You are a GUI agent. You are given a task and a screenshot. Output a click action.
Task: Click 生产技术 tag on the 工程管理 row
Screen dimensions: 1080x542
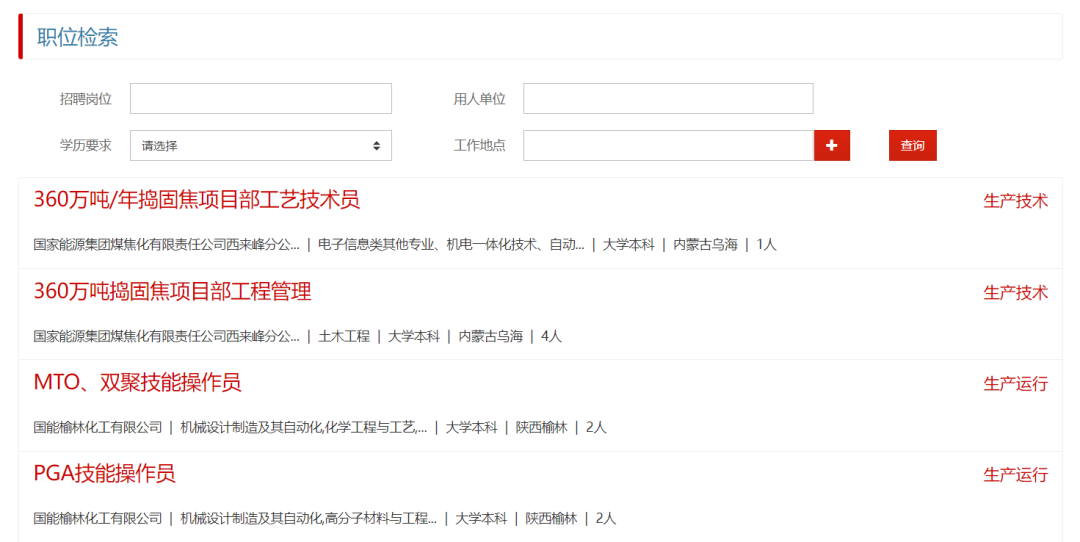pyautogui.click(x=1015, y=292)
